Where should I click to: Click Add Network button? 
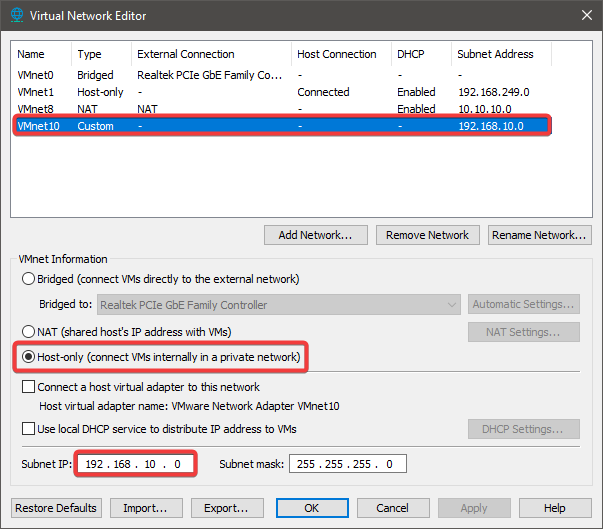(x=316, y=235)
